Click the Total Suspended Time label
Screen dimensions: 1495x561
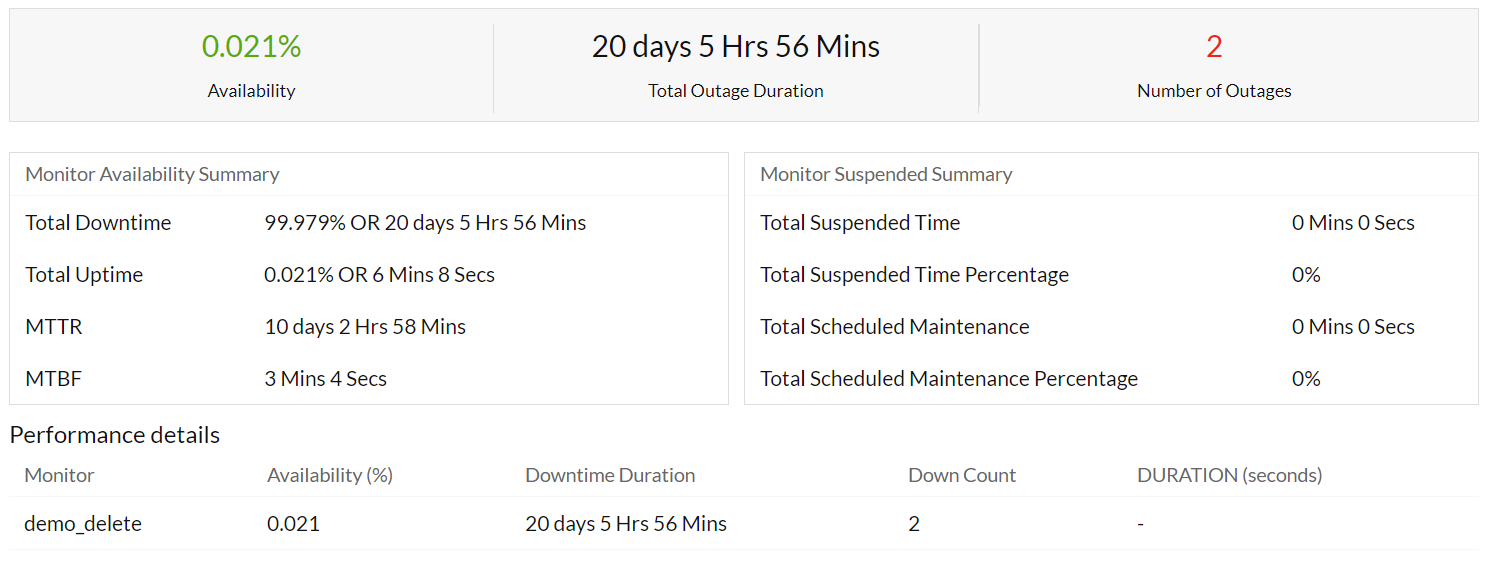pyautogui.click(x=860, y=223)
